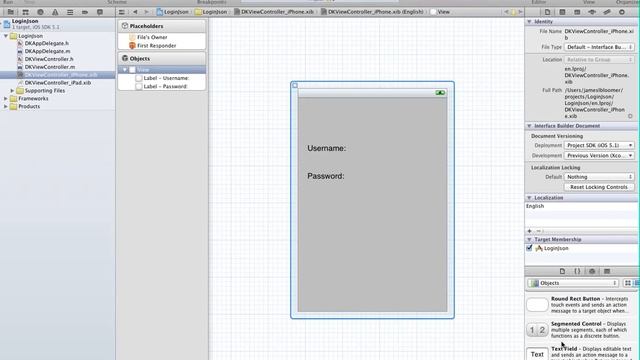Open the Project navigator folder icon
This screenshot has width=640, height=360.
point(11,12)
